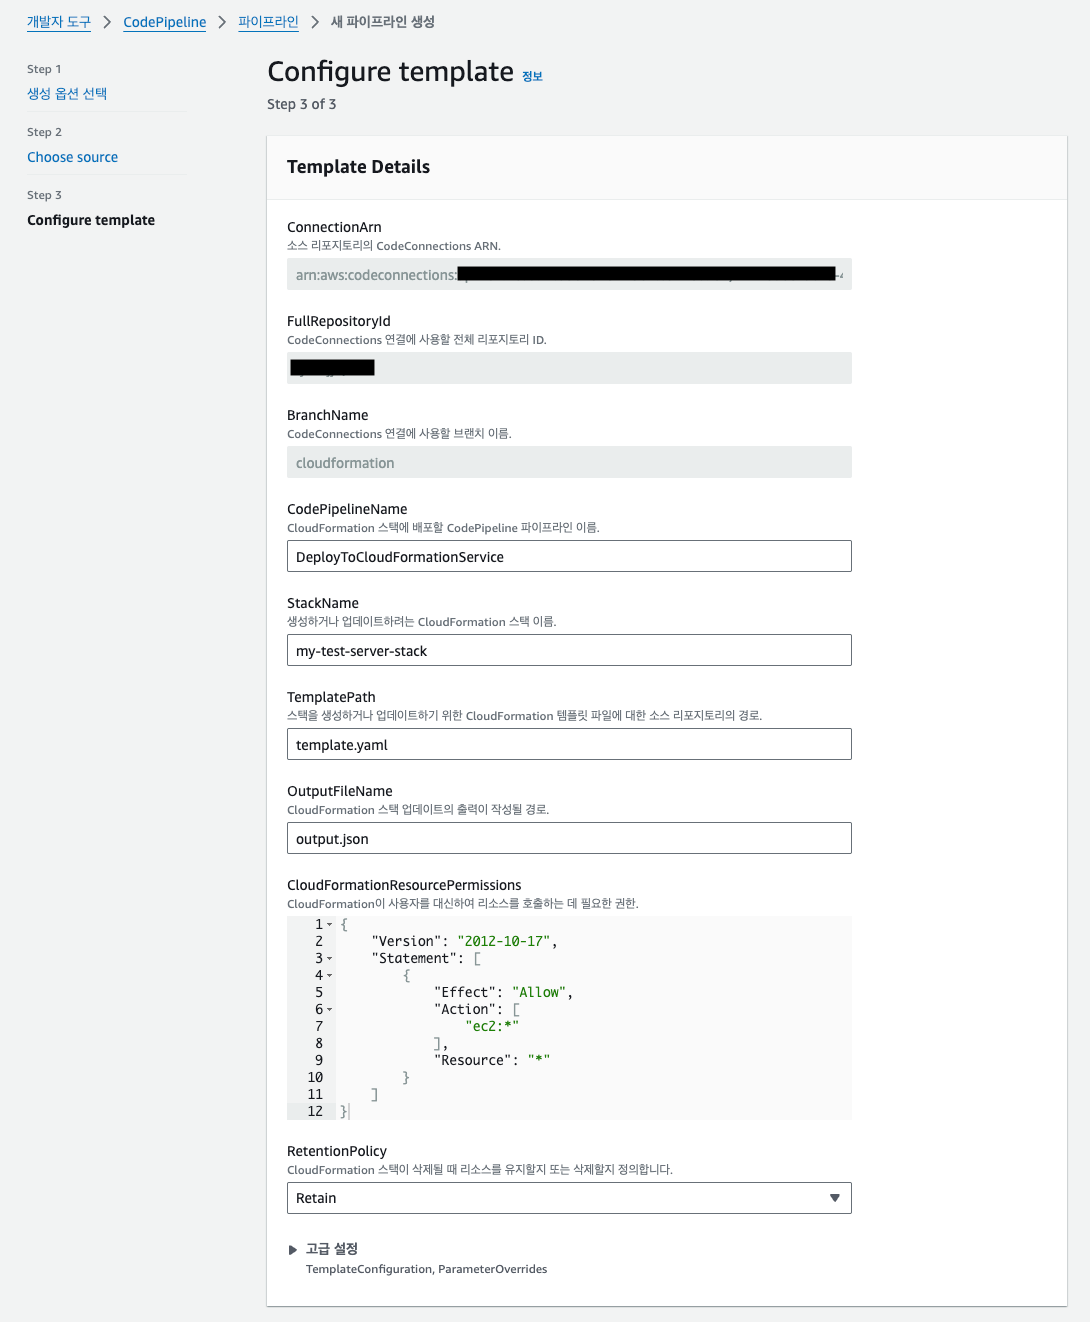
Task: Click the "Allow" effect value in policy editor
Action: pos(539,992)
